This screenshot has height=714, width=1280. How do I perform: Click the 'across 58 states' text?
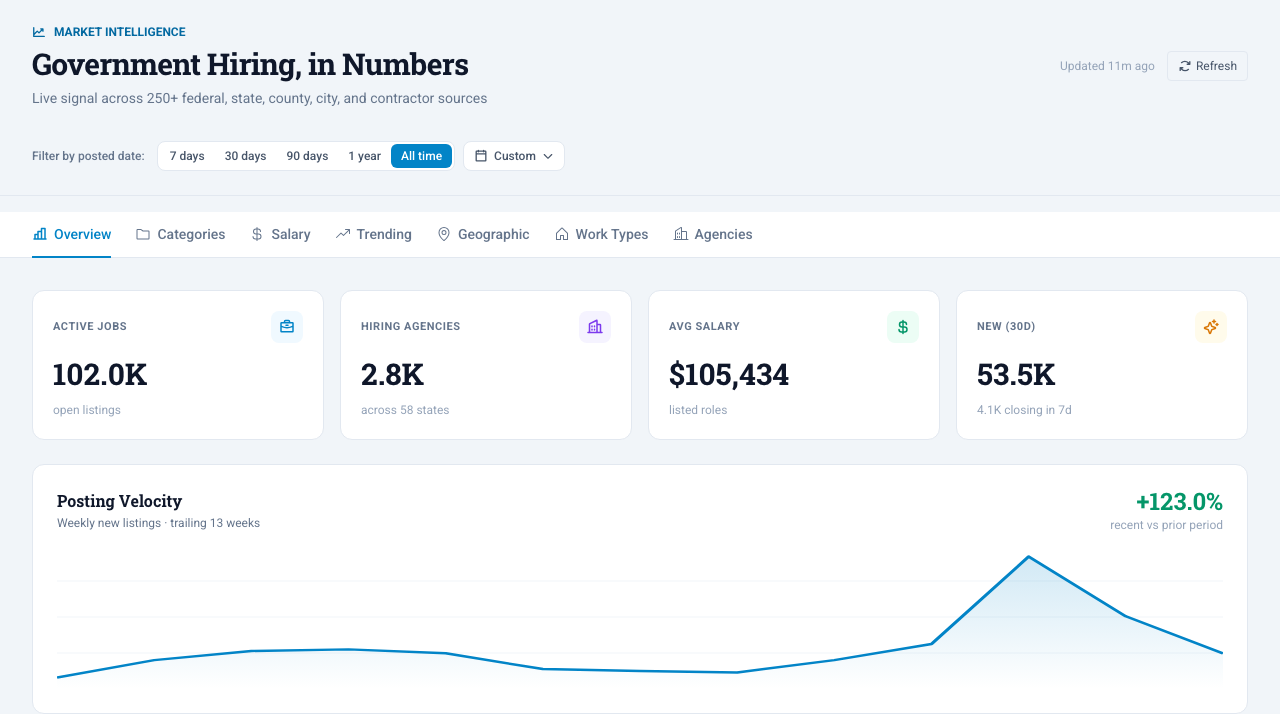click(405, 410)
